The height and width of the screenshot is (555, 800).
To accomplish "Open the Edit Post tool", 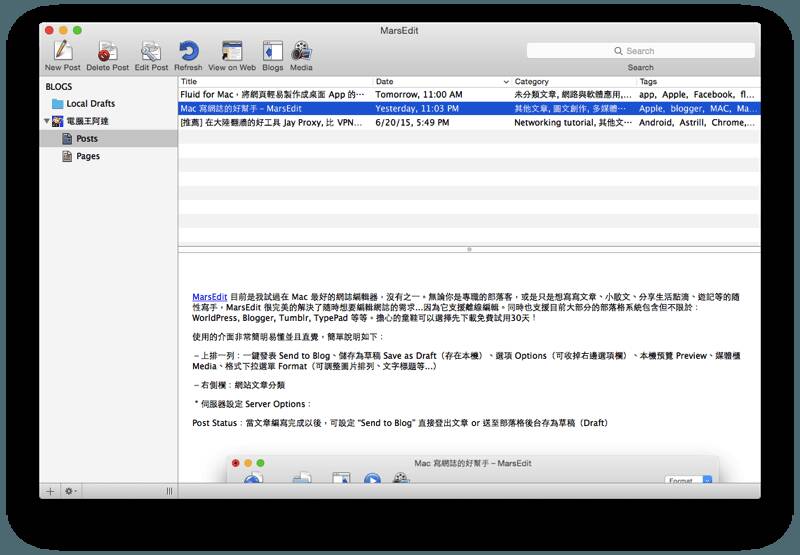I will click(151, 51).
